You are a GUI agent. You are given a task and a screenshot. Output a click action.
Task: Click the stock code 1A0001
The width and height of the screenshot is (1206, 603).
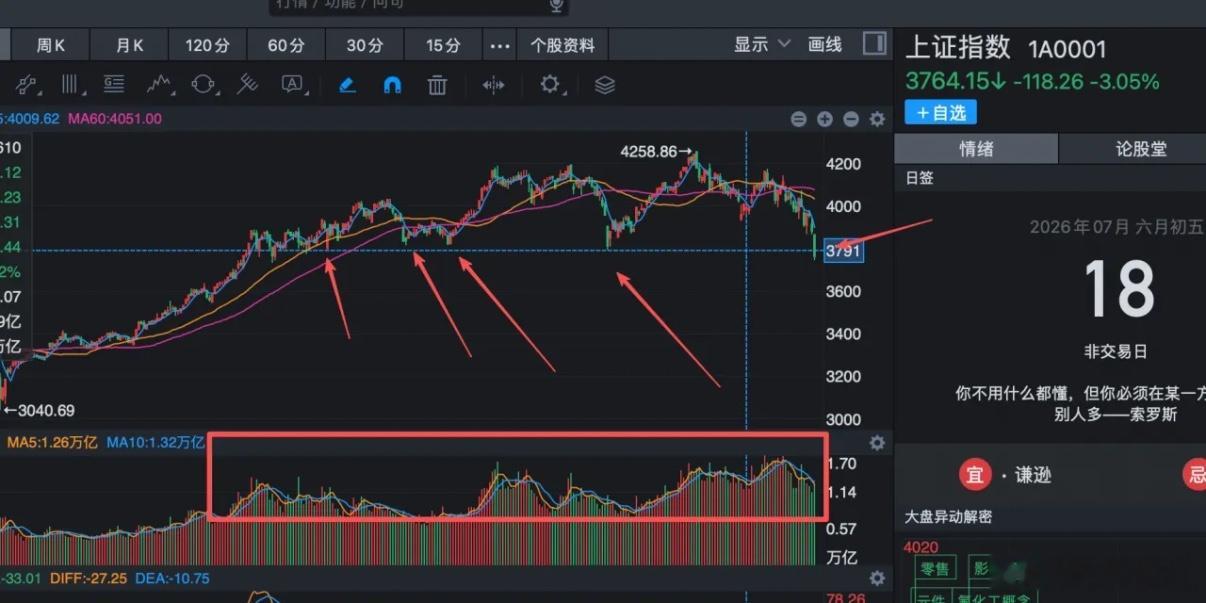[x=1066, y=48]
